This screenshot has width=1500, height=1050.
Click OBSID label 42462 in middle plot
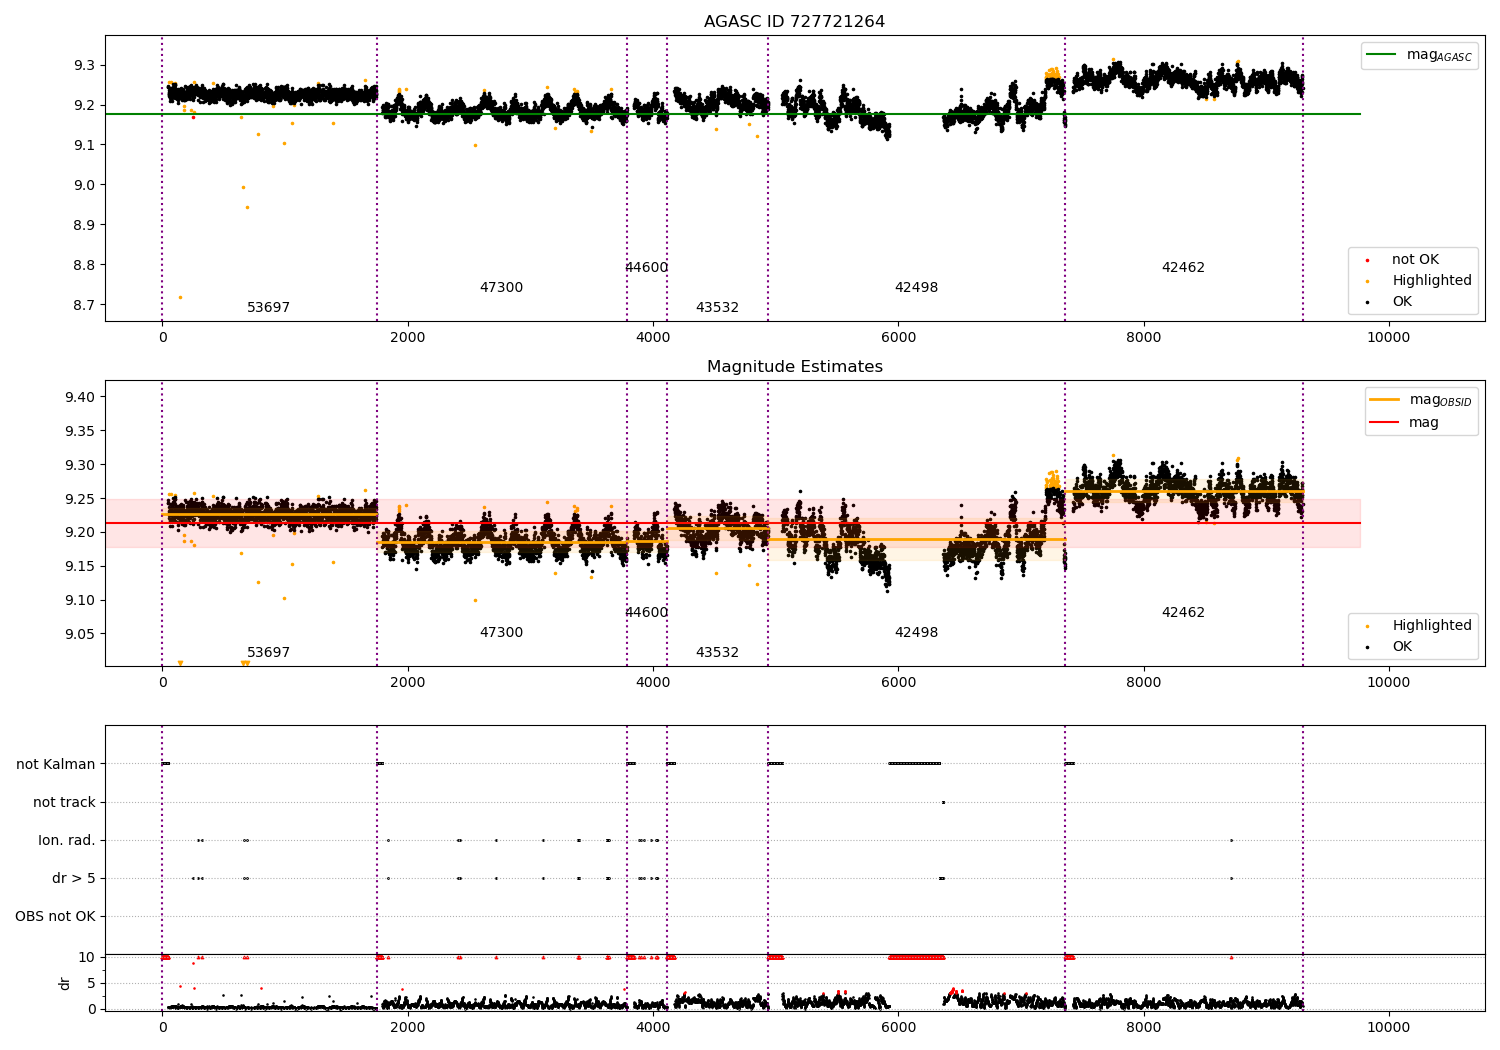[x=1183, y=612]
